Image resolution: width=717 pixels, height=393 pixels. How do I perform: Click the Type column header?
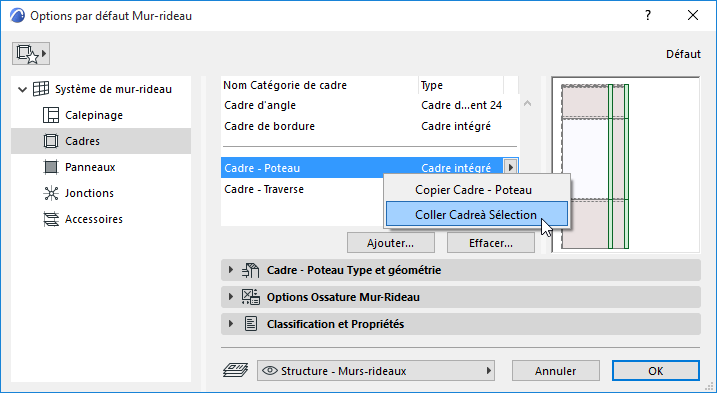[x=461, y=85]
